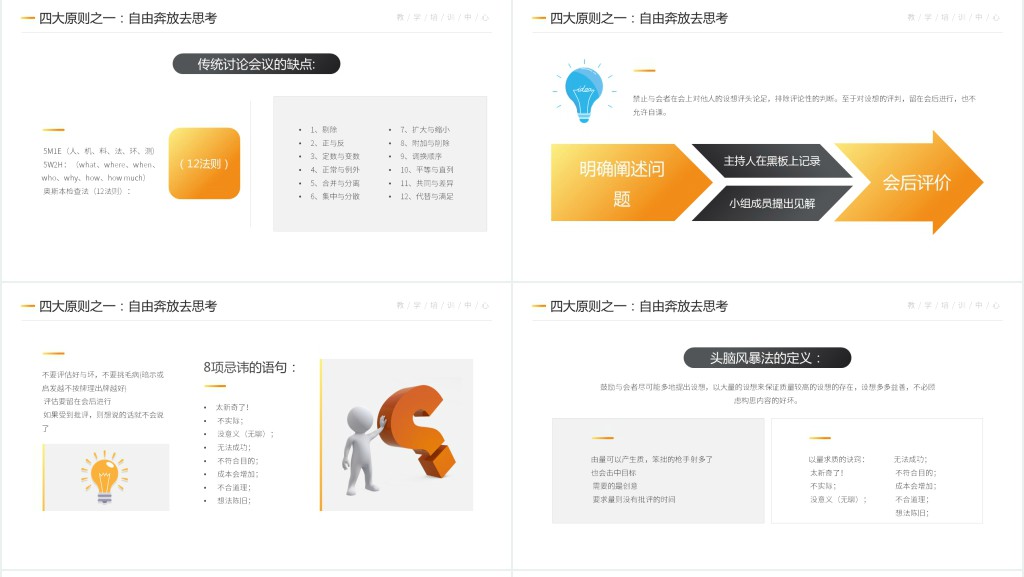The image size is (1024, 577).
Task: Click the 5W2H： (what、where、when line
Action: pos(100,164)
